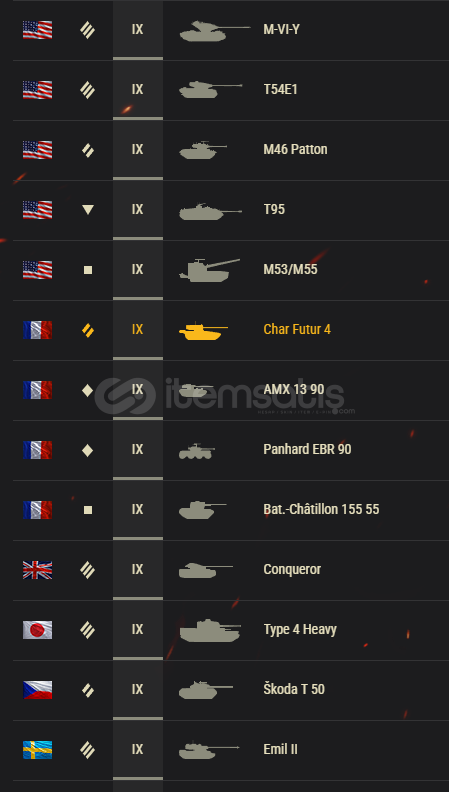Image resolution: width=449 pixels, height=792 pixels.
Task: Click the Swedish flag next to Emil II
Action: click(x=37, y=750)
